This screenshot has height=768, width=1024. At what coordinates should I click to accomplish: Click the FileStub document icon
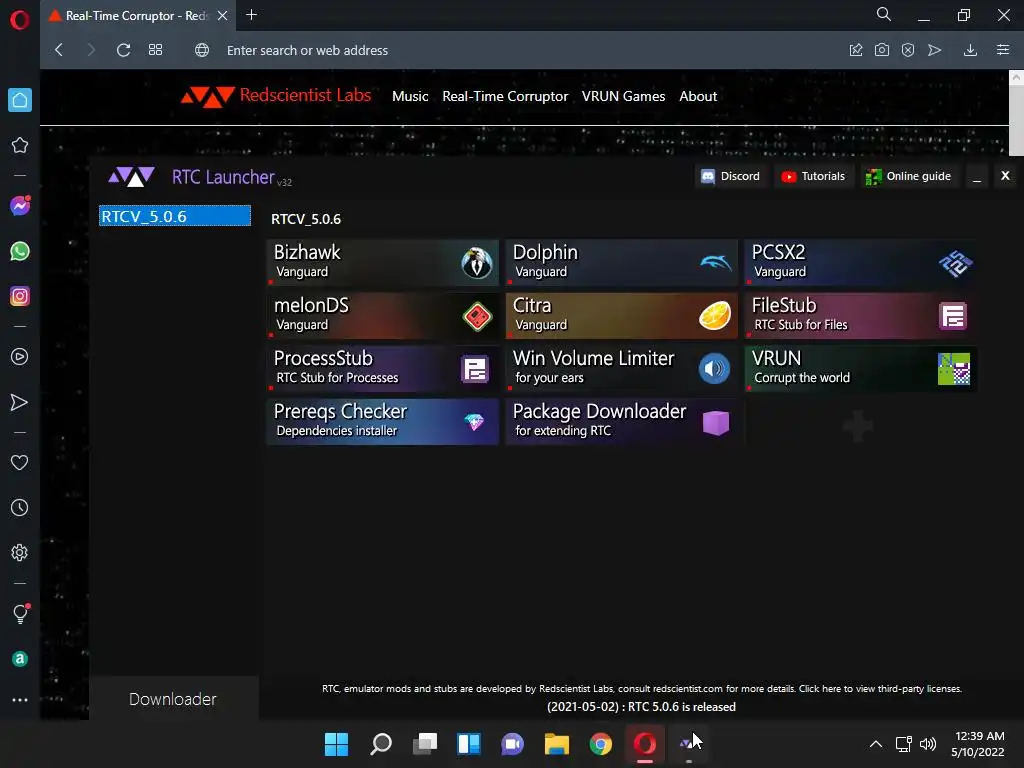(x=953, y=316)
